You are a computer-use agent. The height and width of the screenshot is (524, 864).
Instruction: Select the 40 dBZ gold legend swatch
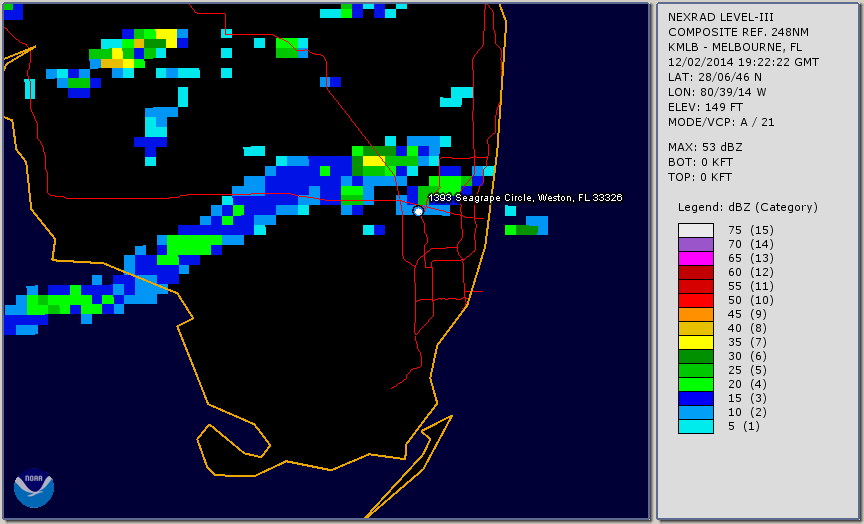click(x=695, y=328)
